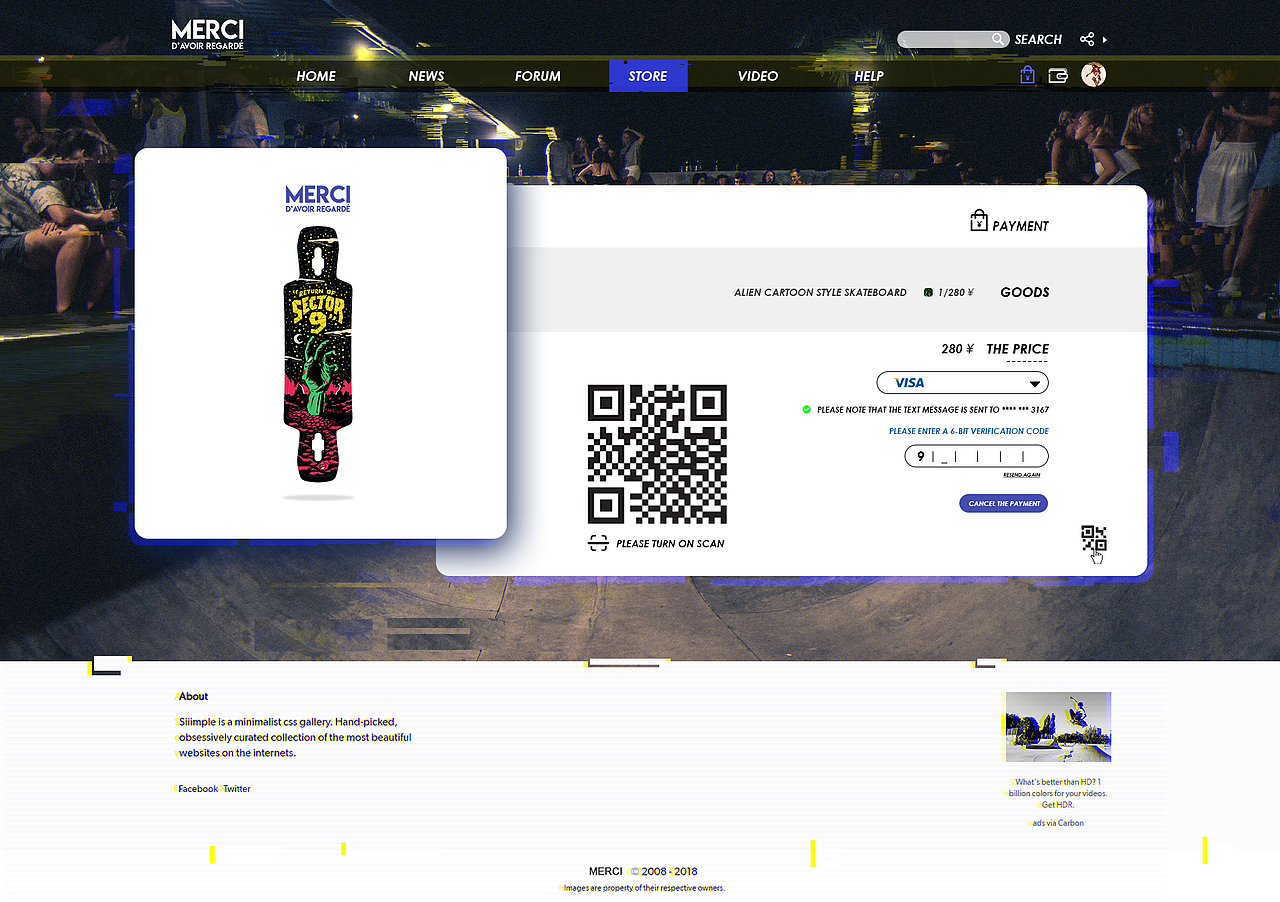The image size is (1280, 902).
Task: Open the HELP menu item
Action: click(x=869, y=76)
